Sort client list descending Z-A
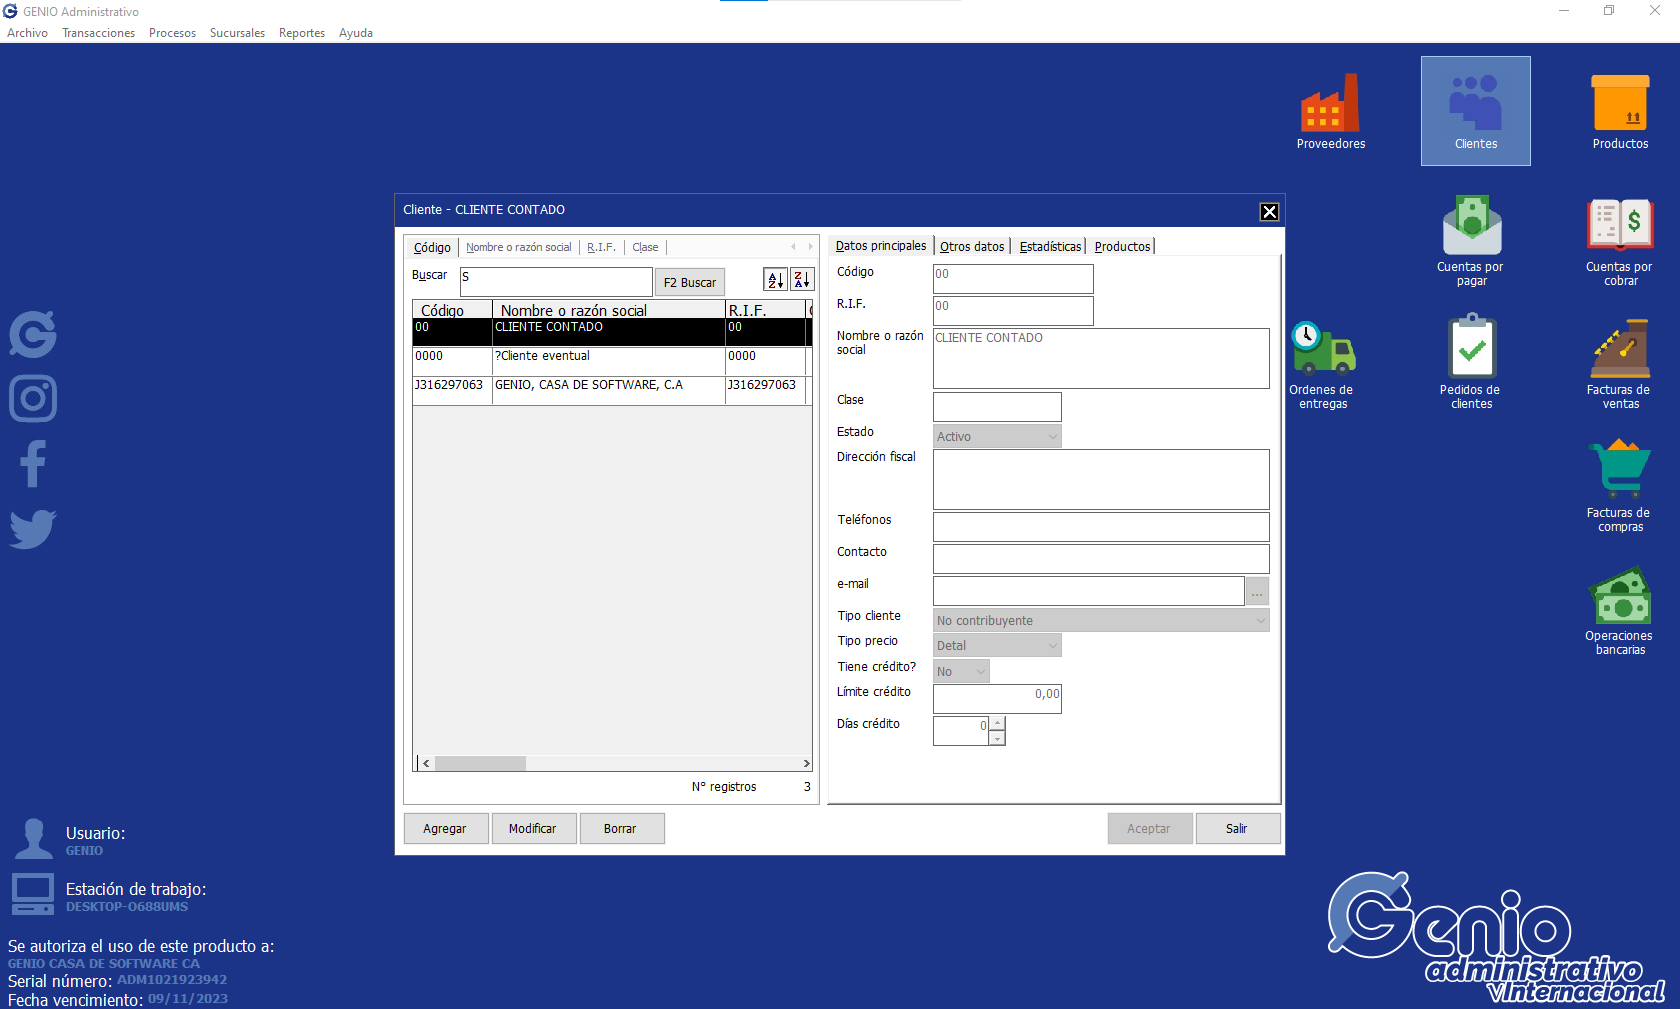This screenshot has width=1680, height=1009. click(802, 281)
